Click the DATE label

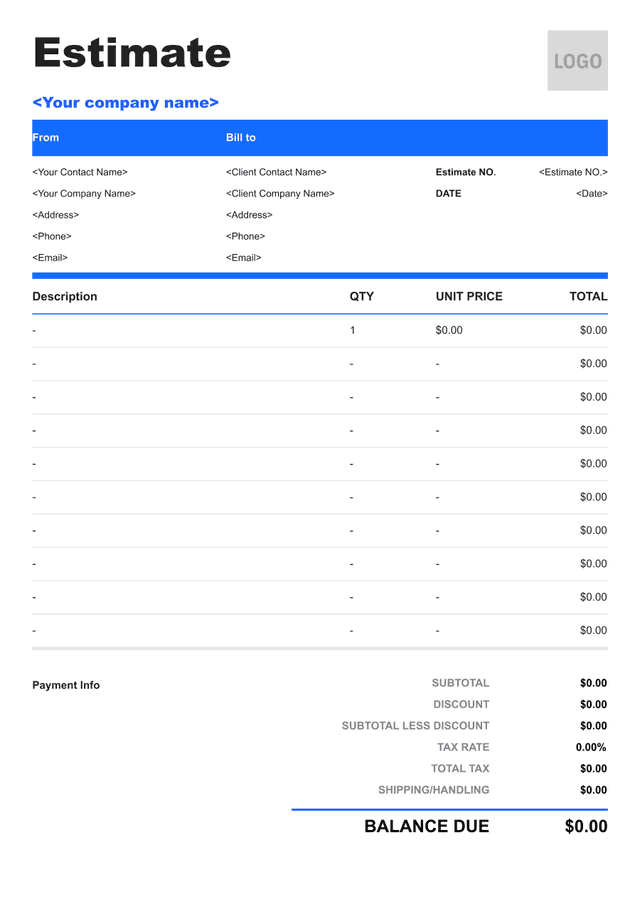click(448, 193)
